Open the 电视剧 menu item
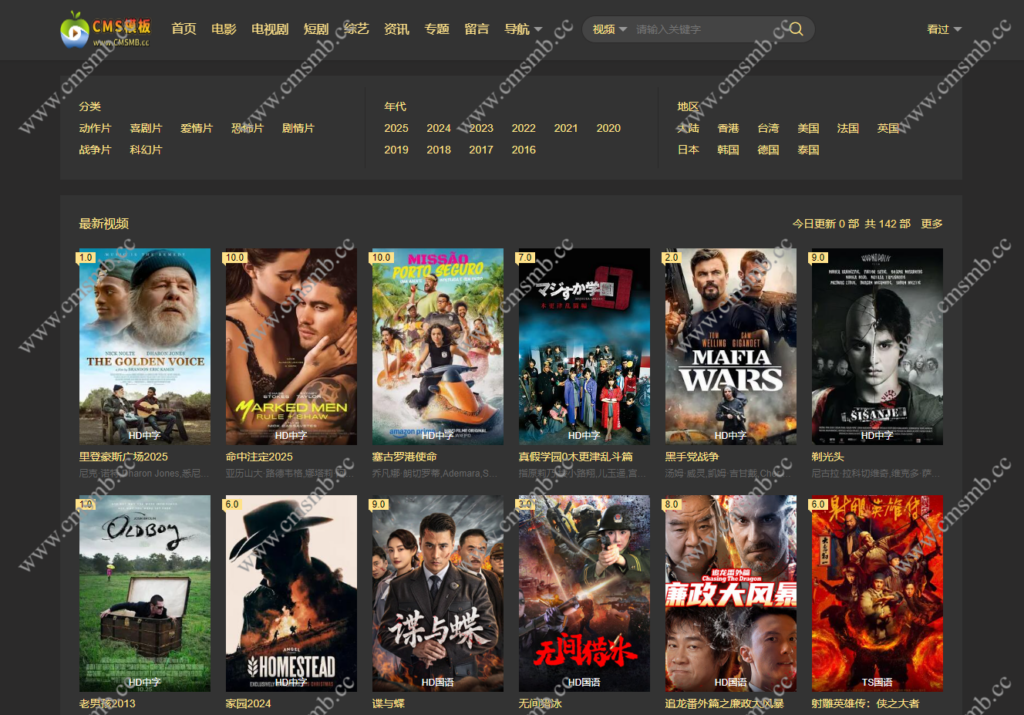 [x=270, y=29]
